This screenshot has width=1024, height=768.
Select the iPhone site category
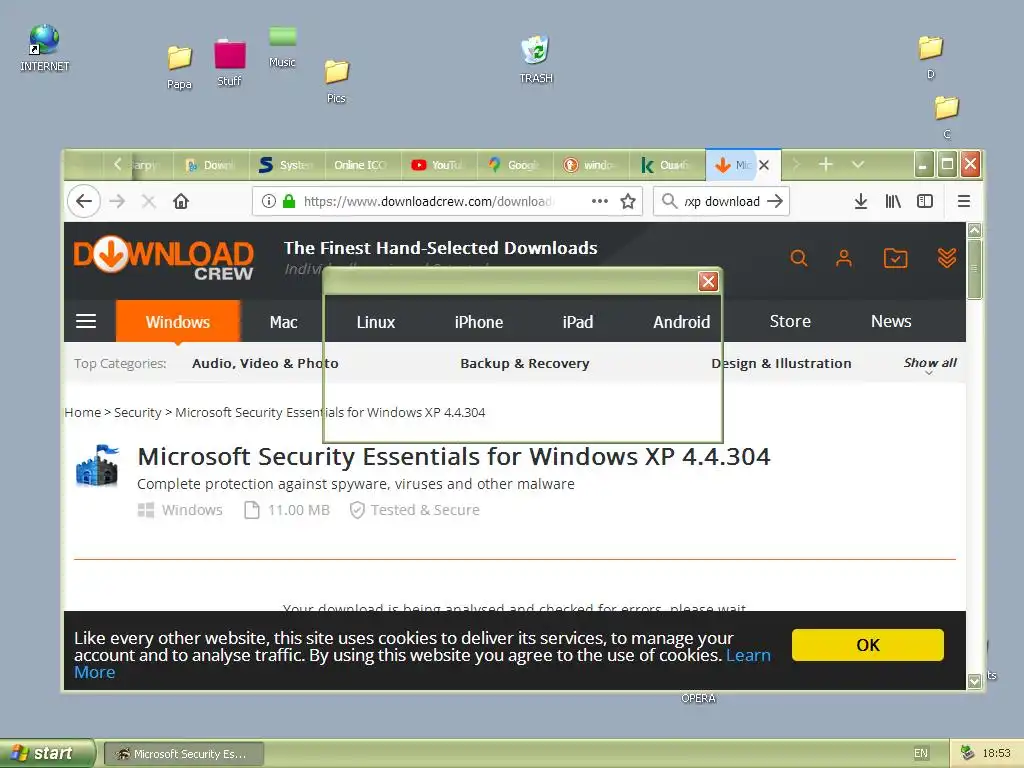(x=479, y=322)
